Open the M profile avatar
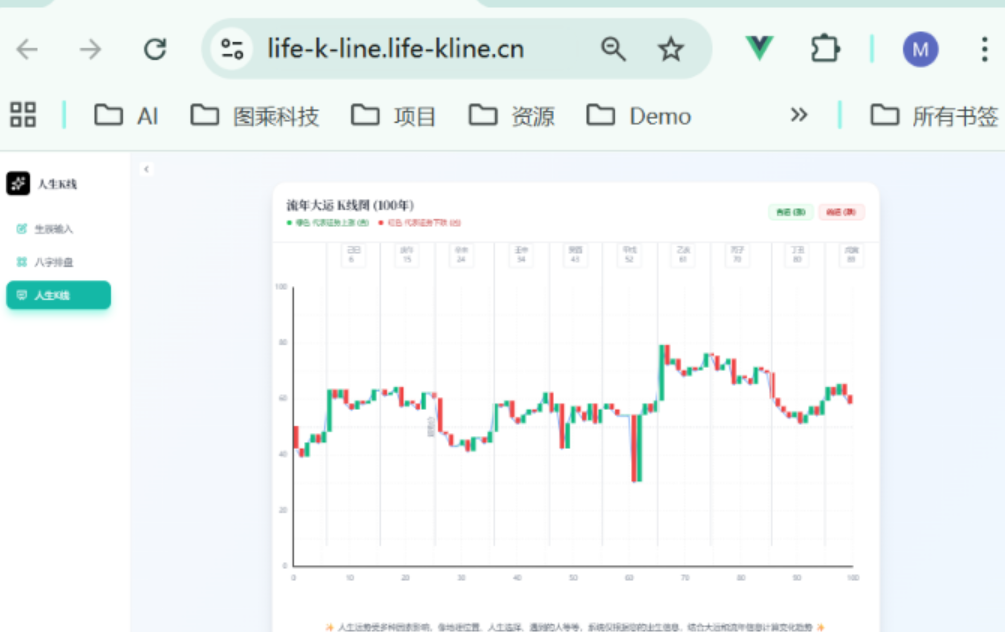The height and width of the screenshot is (632, 1008). [920, 49]
